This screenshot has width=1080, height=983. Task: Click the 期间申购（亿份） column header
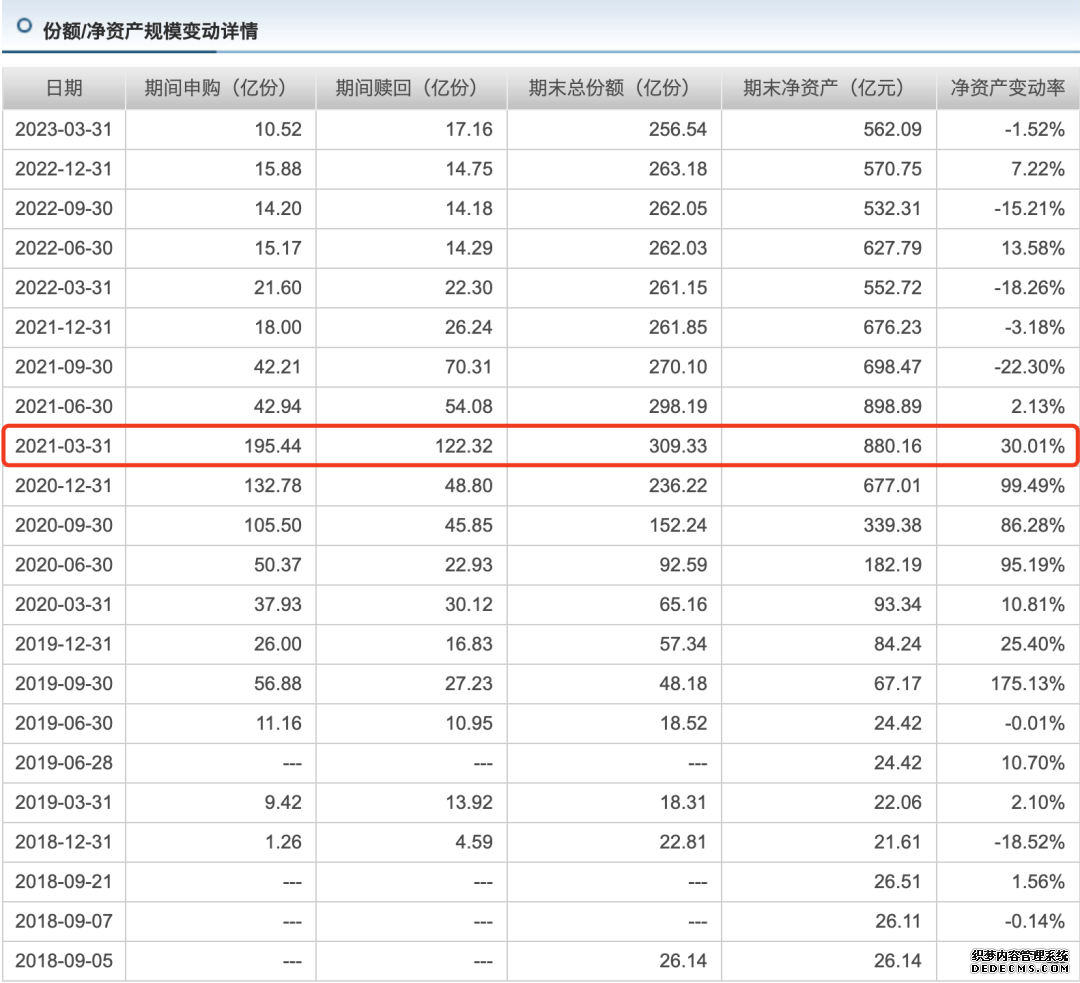220,88
